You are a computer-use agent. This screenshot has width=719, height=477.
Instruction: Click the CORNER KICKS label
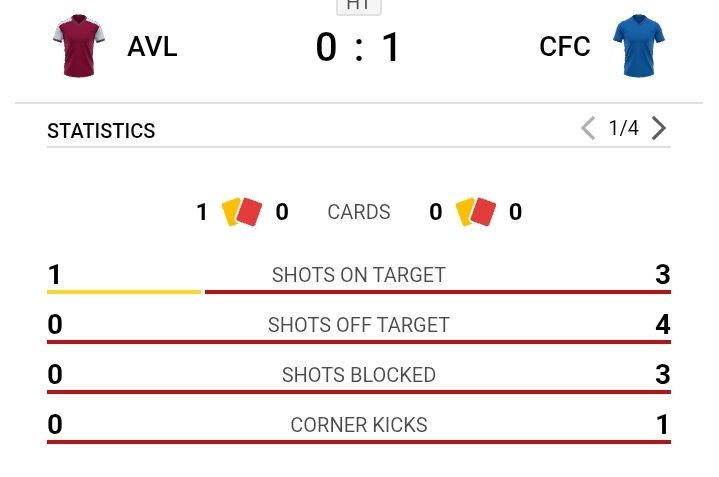pos(358,425)
